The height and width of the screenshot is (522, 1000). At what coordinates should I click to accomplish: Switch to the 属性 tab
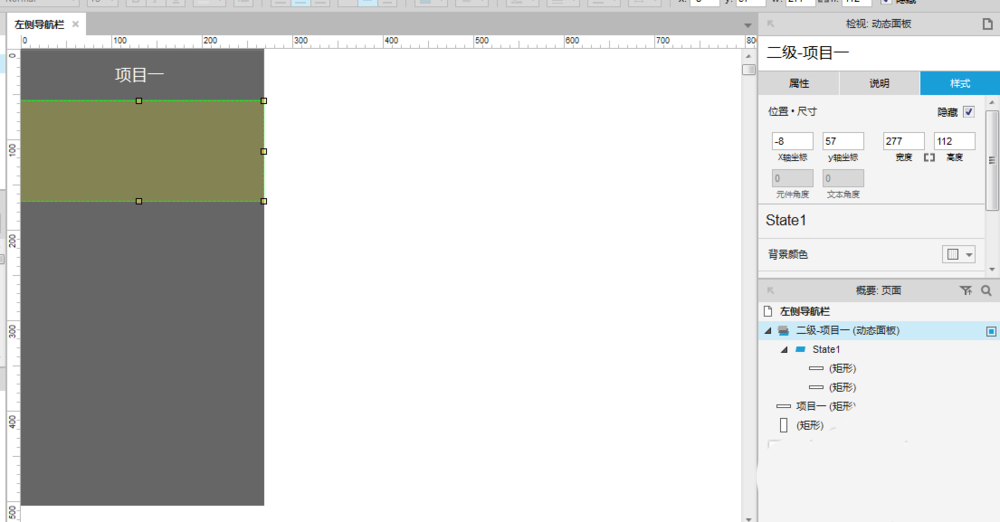pyautogui.click(x=798, y=83)
